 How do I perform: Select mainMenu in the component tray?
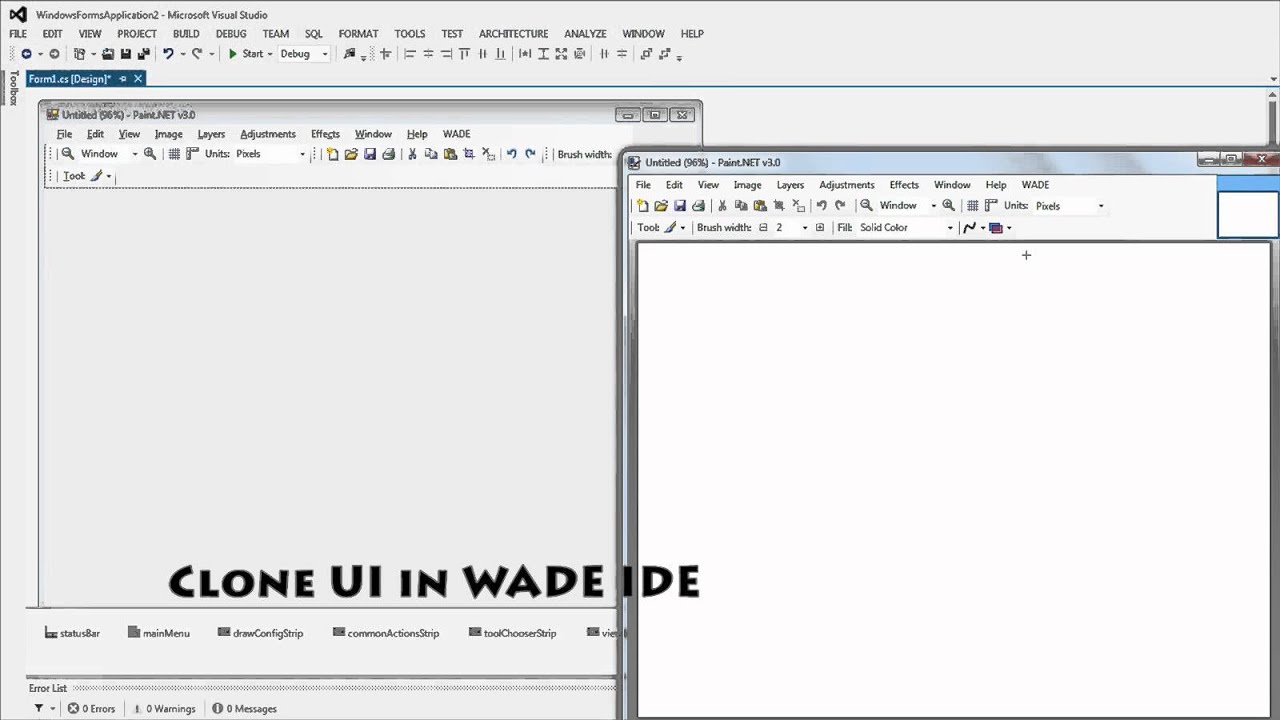point(159,633)
